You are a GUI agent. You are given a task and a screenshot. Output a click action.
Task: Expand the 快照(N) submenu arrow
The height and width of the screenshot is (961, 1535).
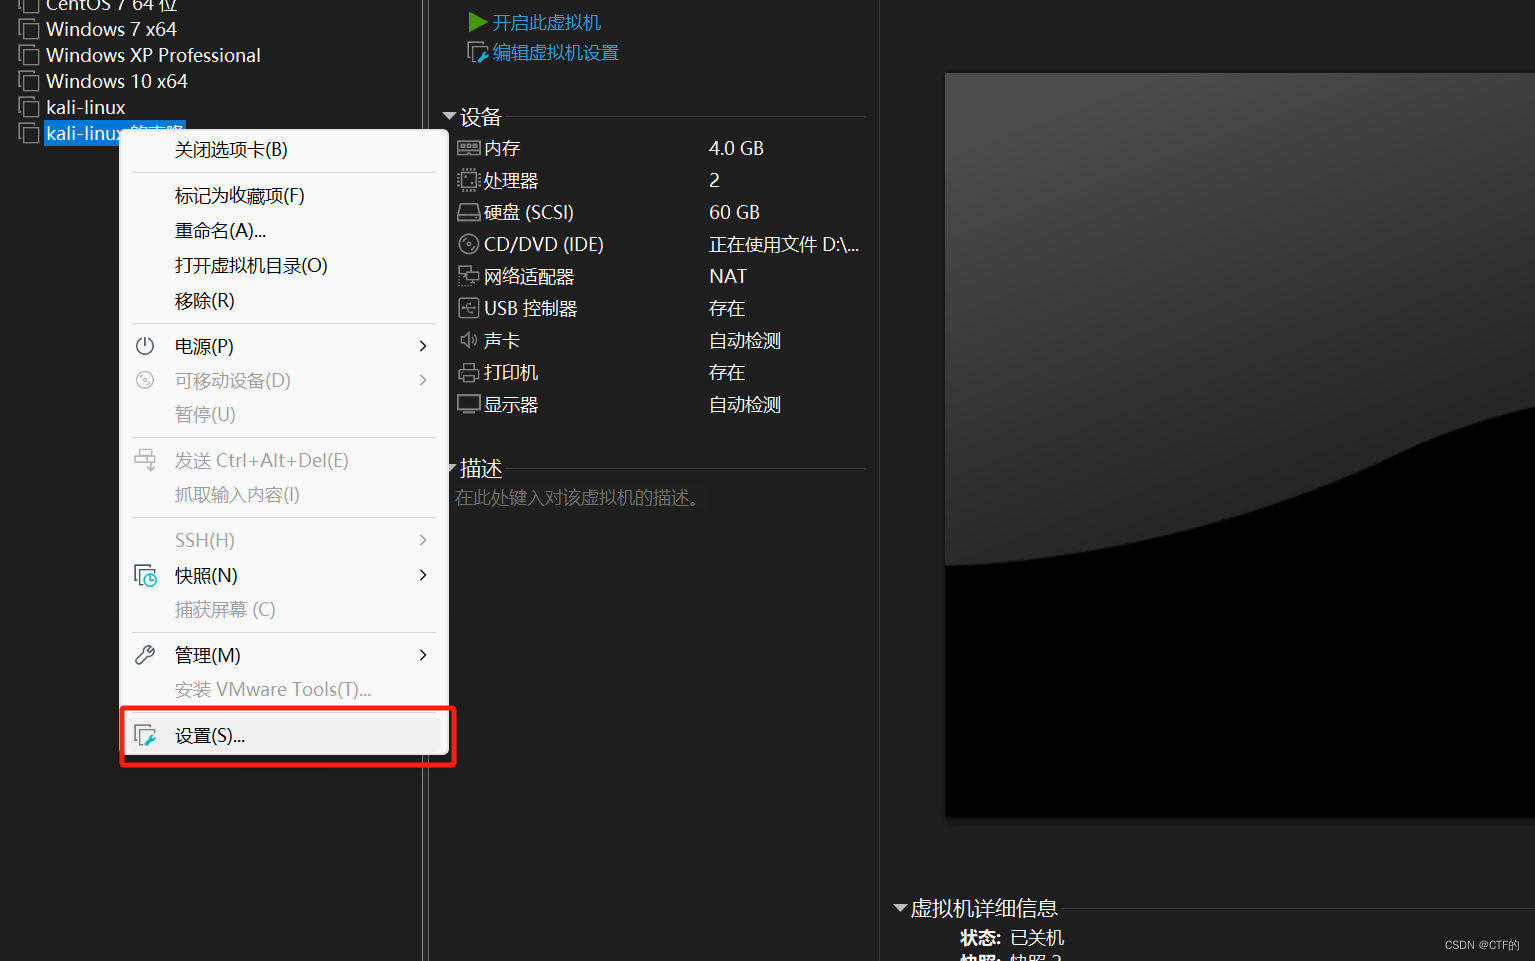[x=423, y=575]
